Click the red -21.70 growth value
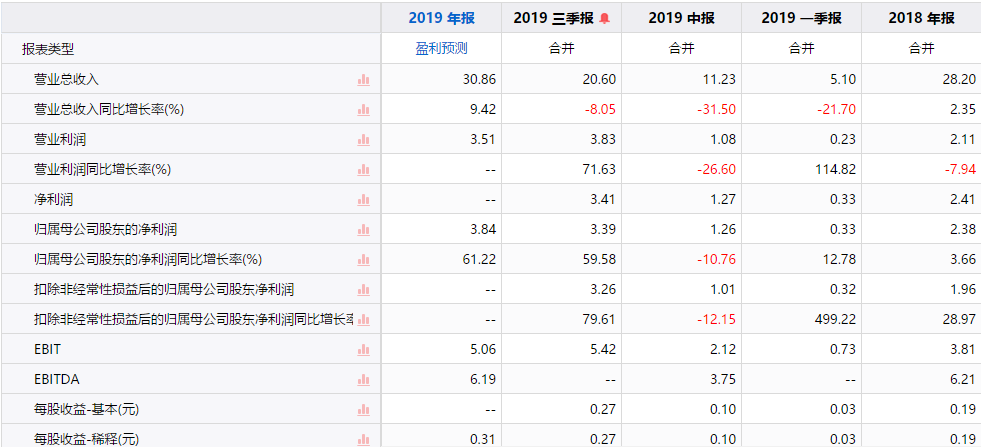The image size is (981, 447). (x=836, y=110)
